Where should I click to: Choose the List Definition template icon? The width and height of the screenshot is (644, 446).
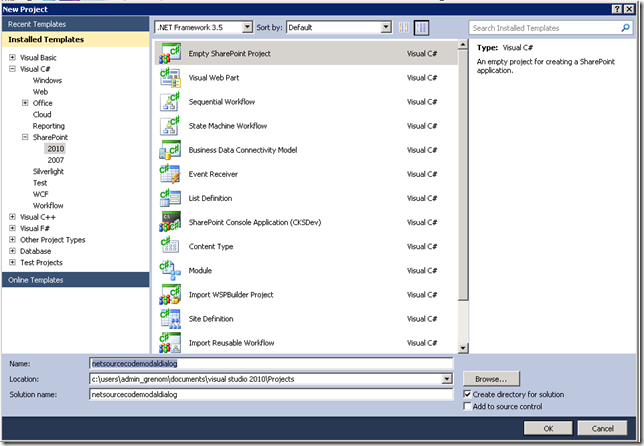tap(170, 198)
